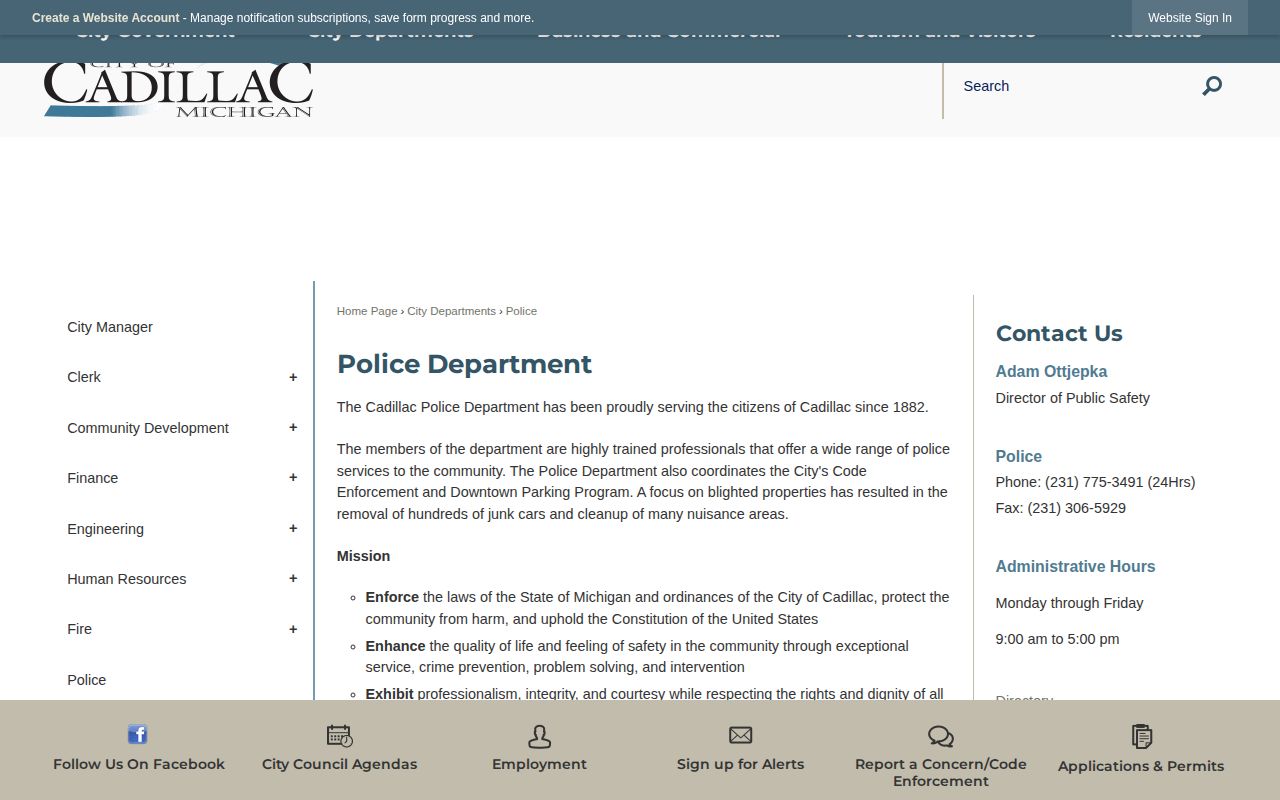Click the Sign up for Alerts envelope icon
The width and height of the screenshot is (1280, 800).
point(740,736)
